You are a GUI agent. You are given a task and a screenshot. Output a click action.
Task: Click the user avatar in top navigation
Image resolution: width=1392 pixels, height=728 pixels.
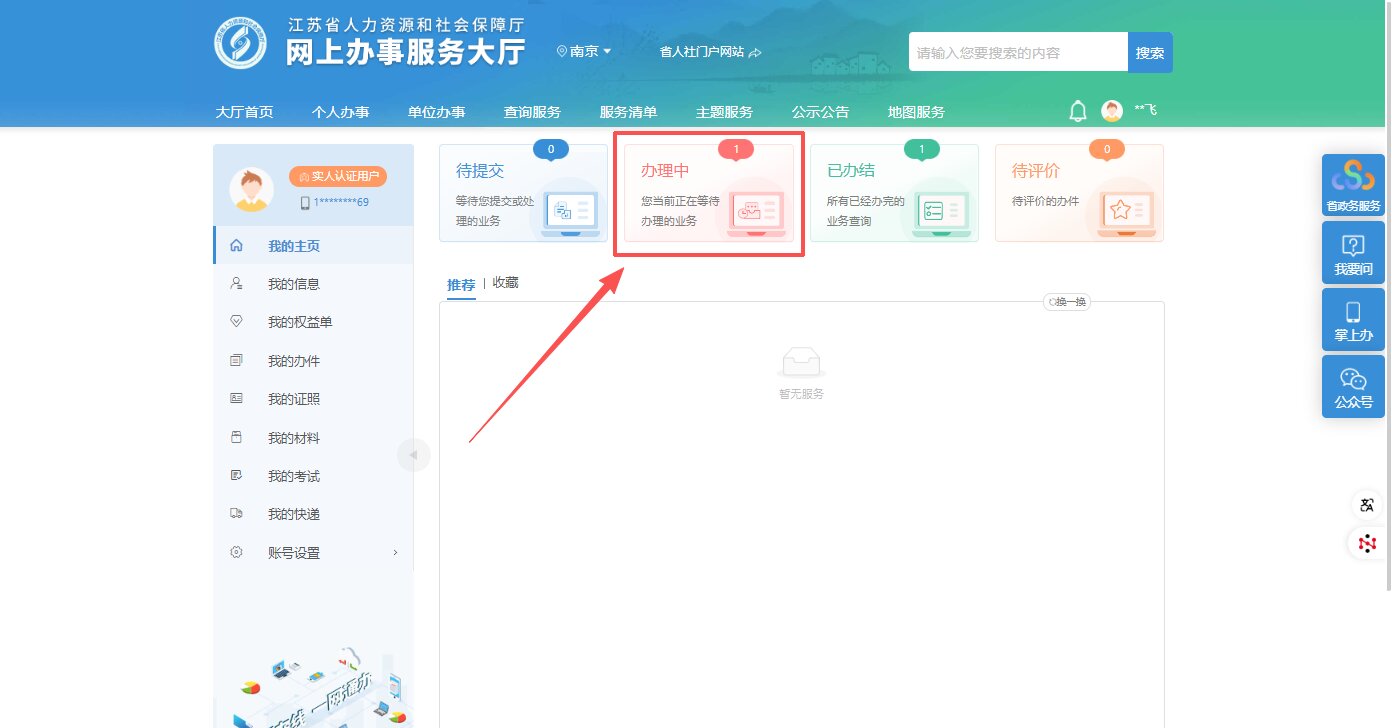[x=1112, y=111]
